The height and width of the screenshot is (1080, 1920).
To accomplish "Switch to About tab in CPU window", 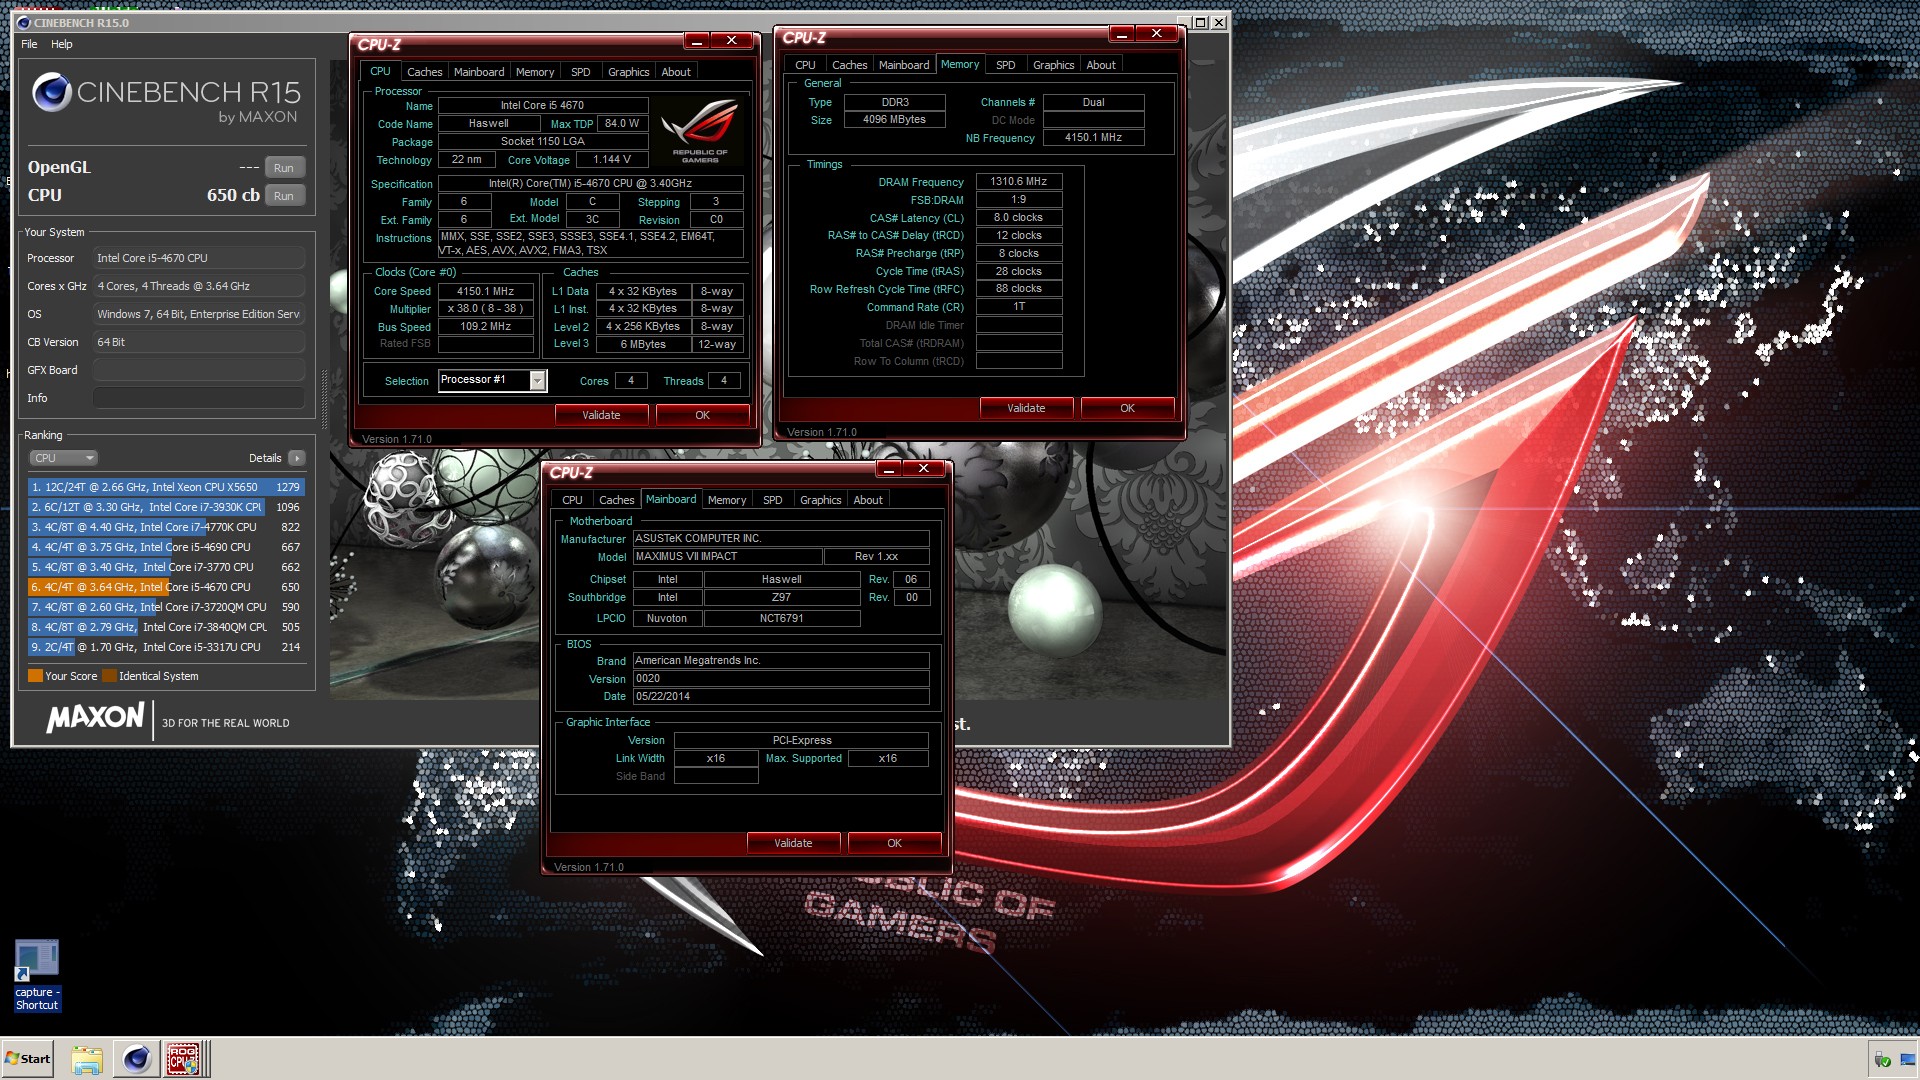I will [x=676, y=72].
